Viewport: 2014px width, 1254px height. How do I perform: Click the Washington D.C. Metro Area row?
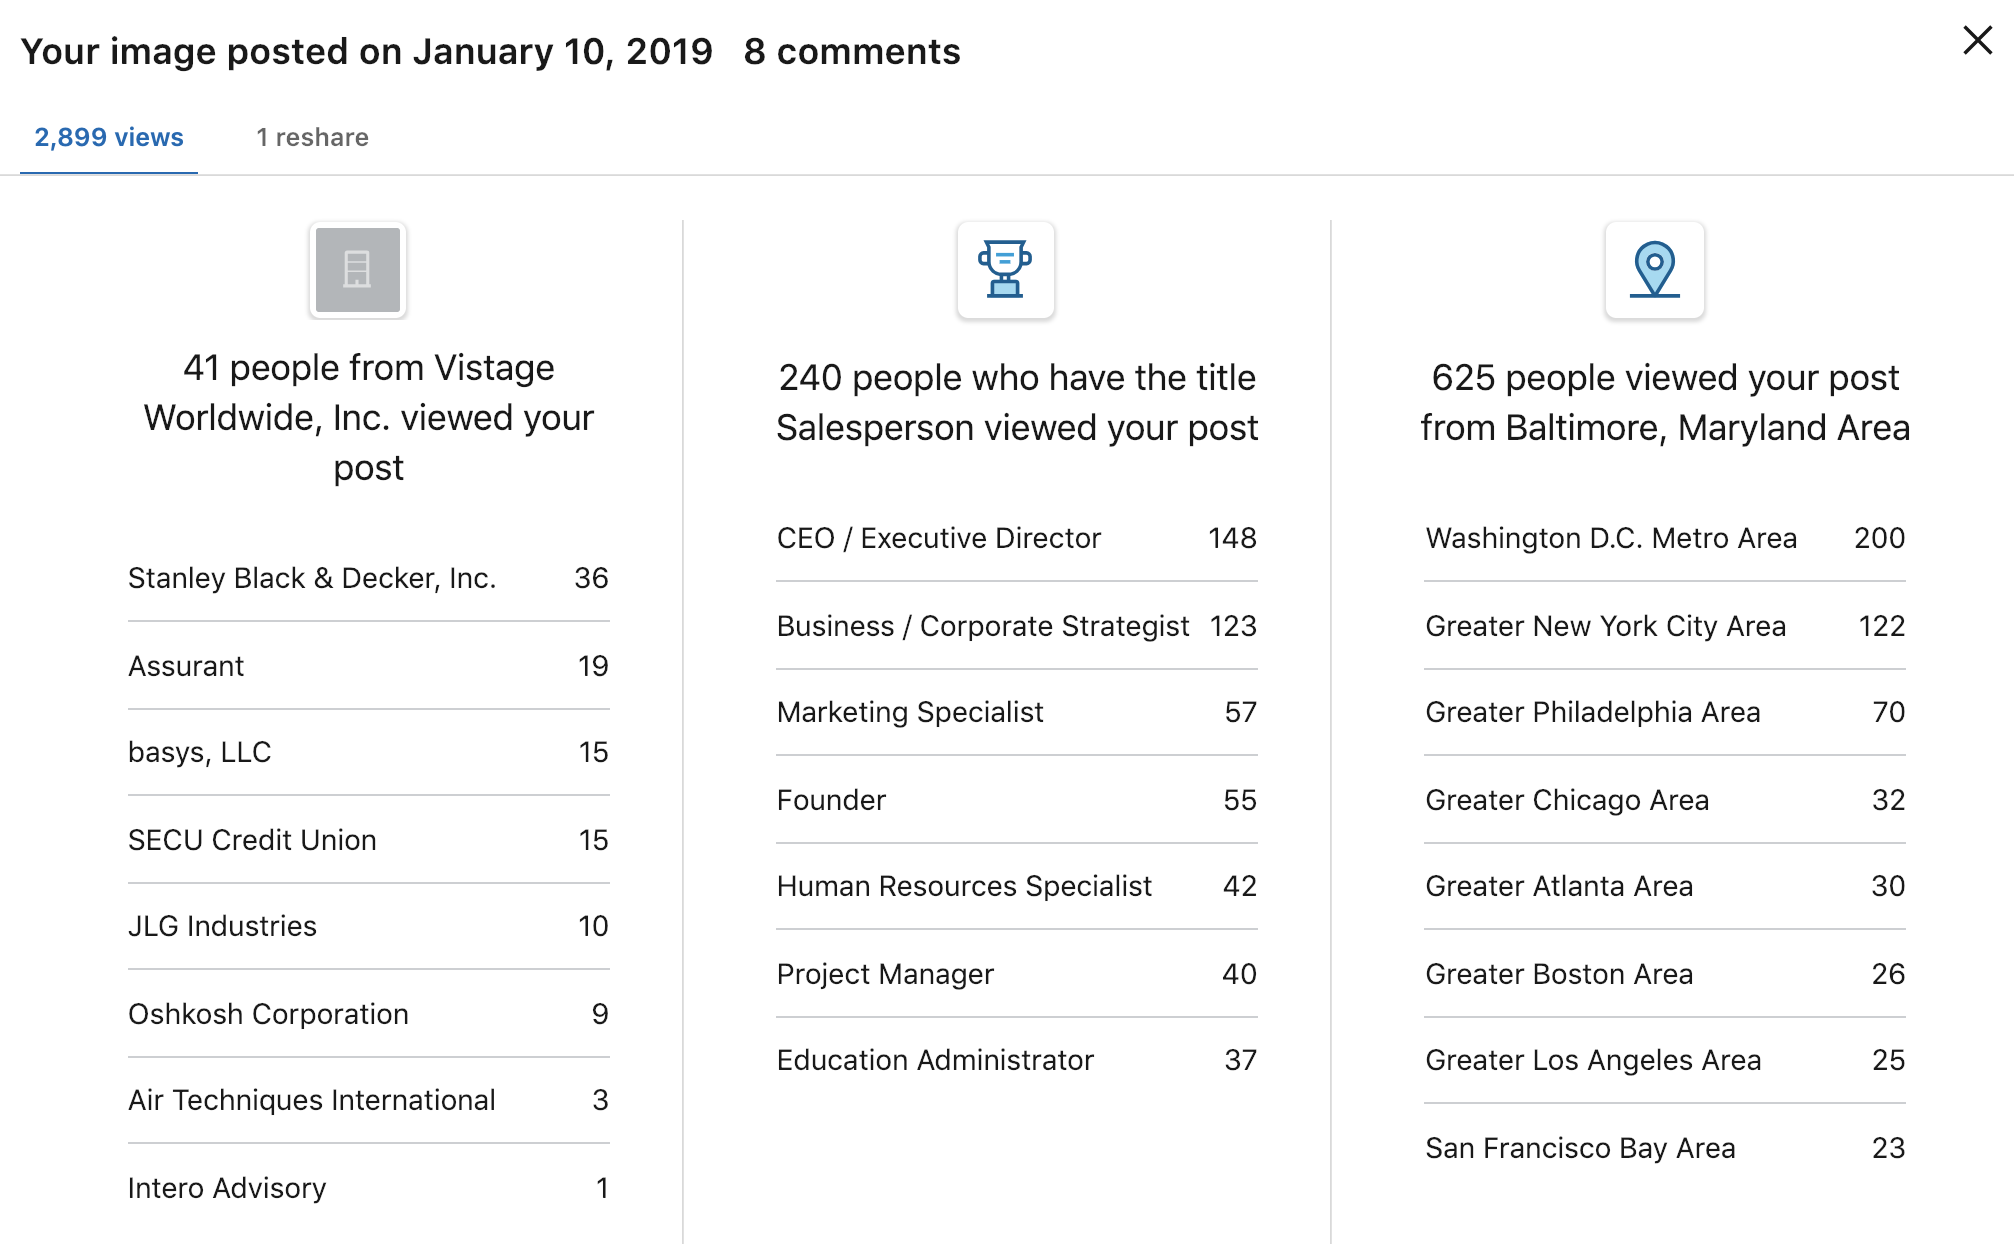click(1664, 538)
